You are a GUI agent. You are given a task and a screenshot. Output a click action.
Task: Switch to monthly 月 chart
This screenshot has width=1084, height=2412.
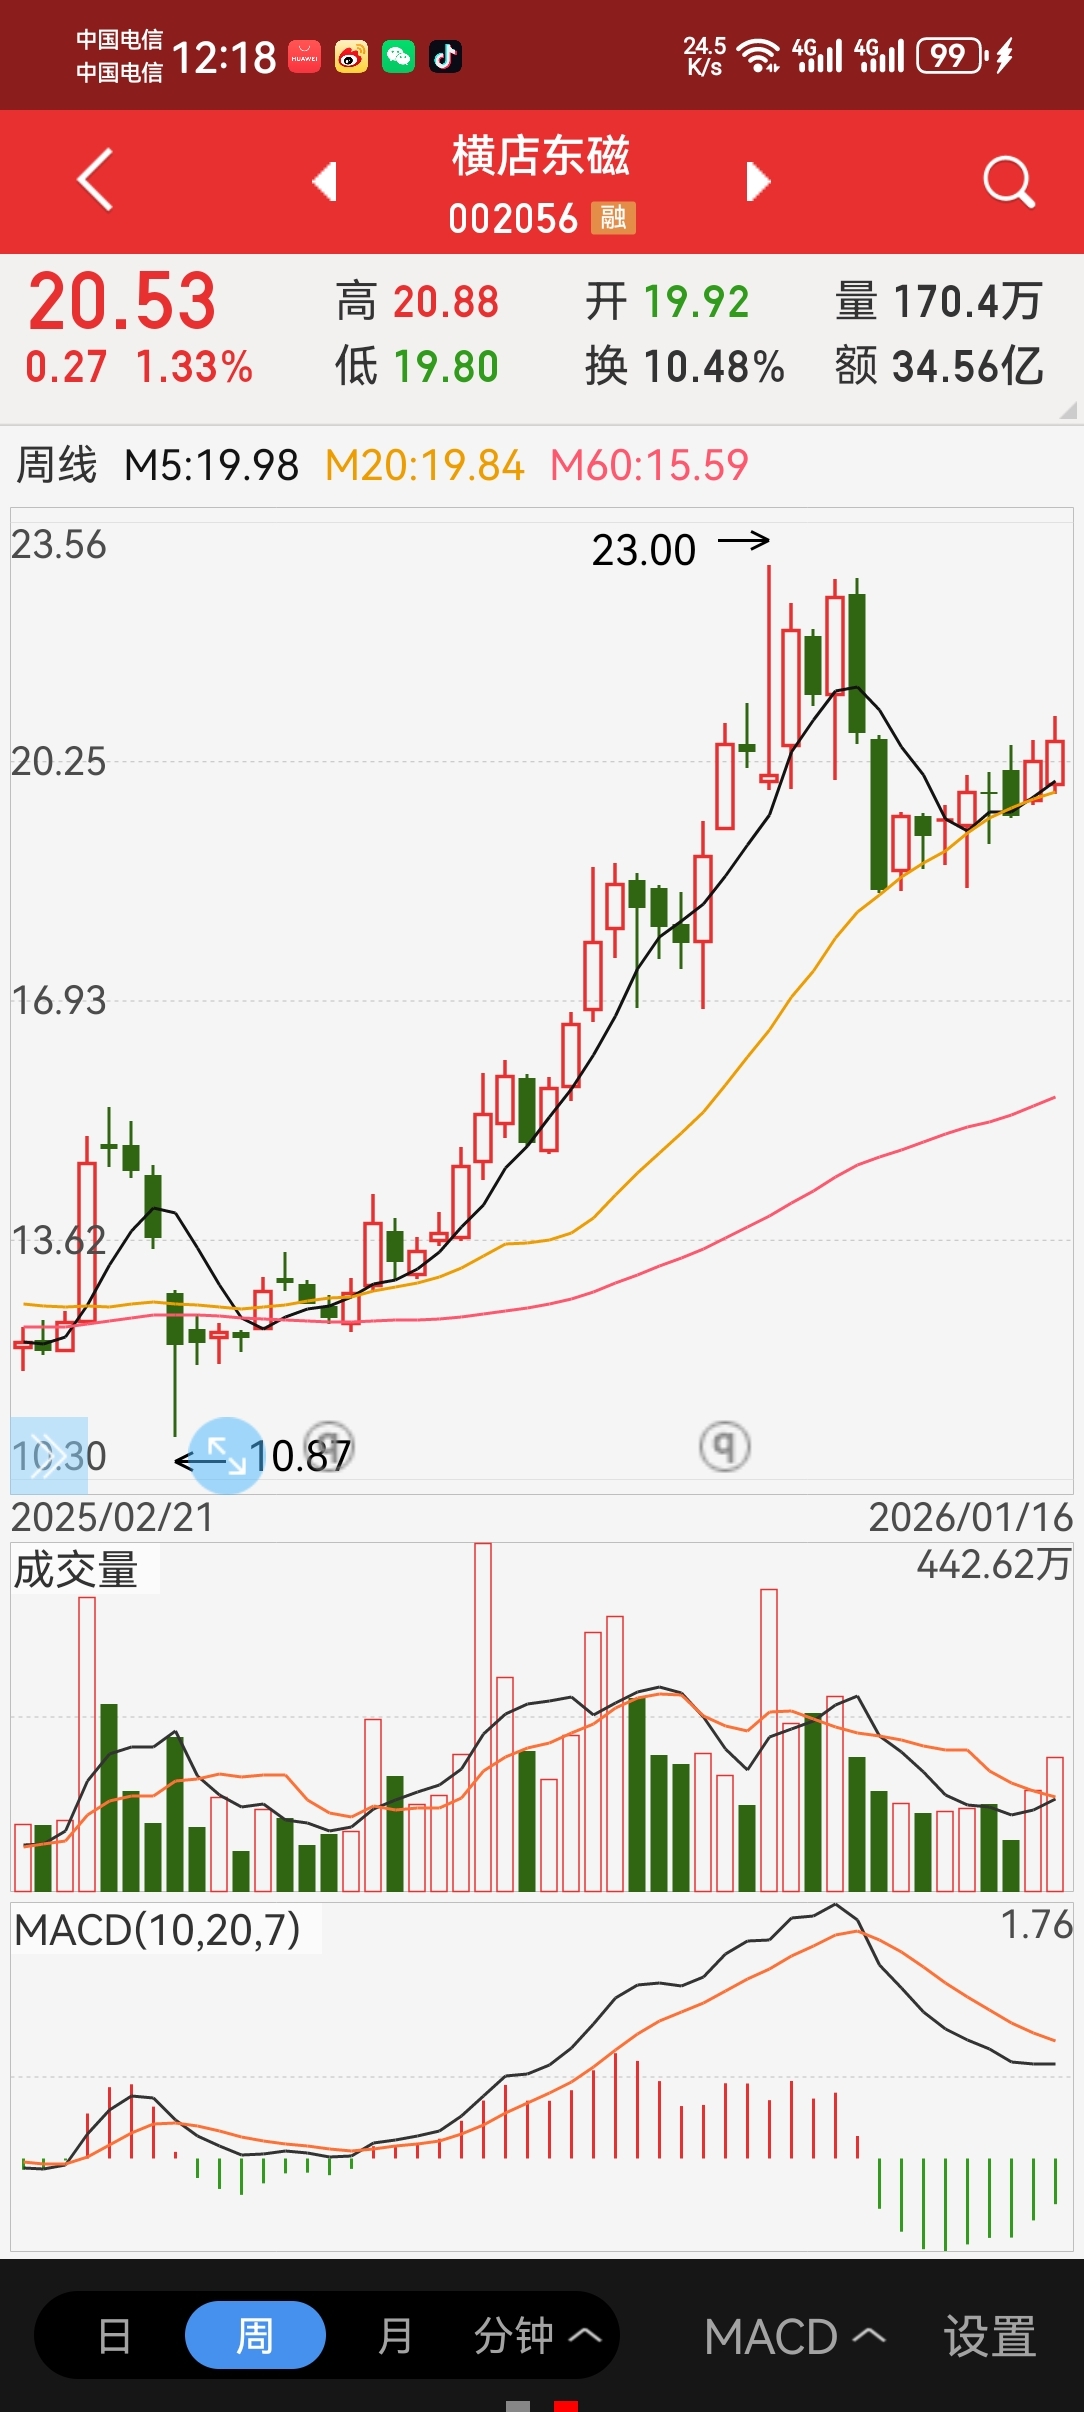395,2336
